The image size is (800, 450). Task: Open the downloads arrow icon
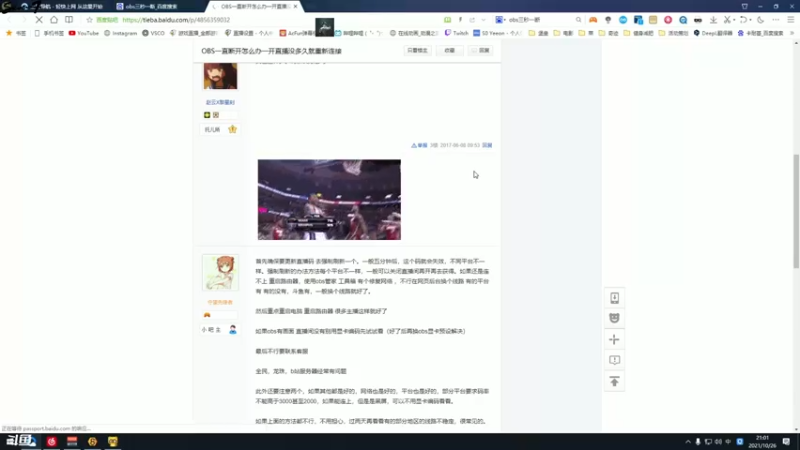tap(713, 20)
